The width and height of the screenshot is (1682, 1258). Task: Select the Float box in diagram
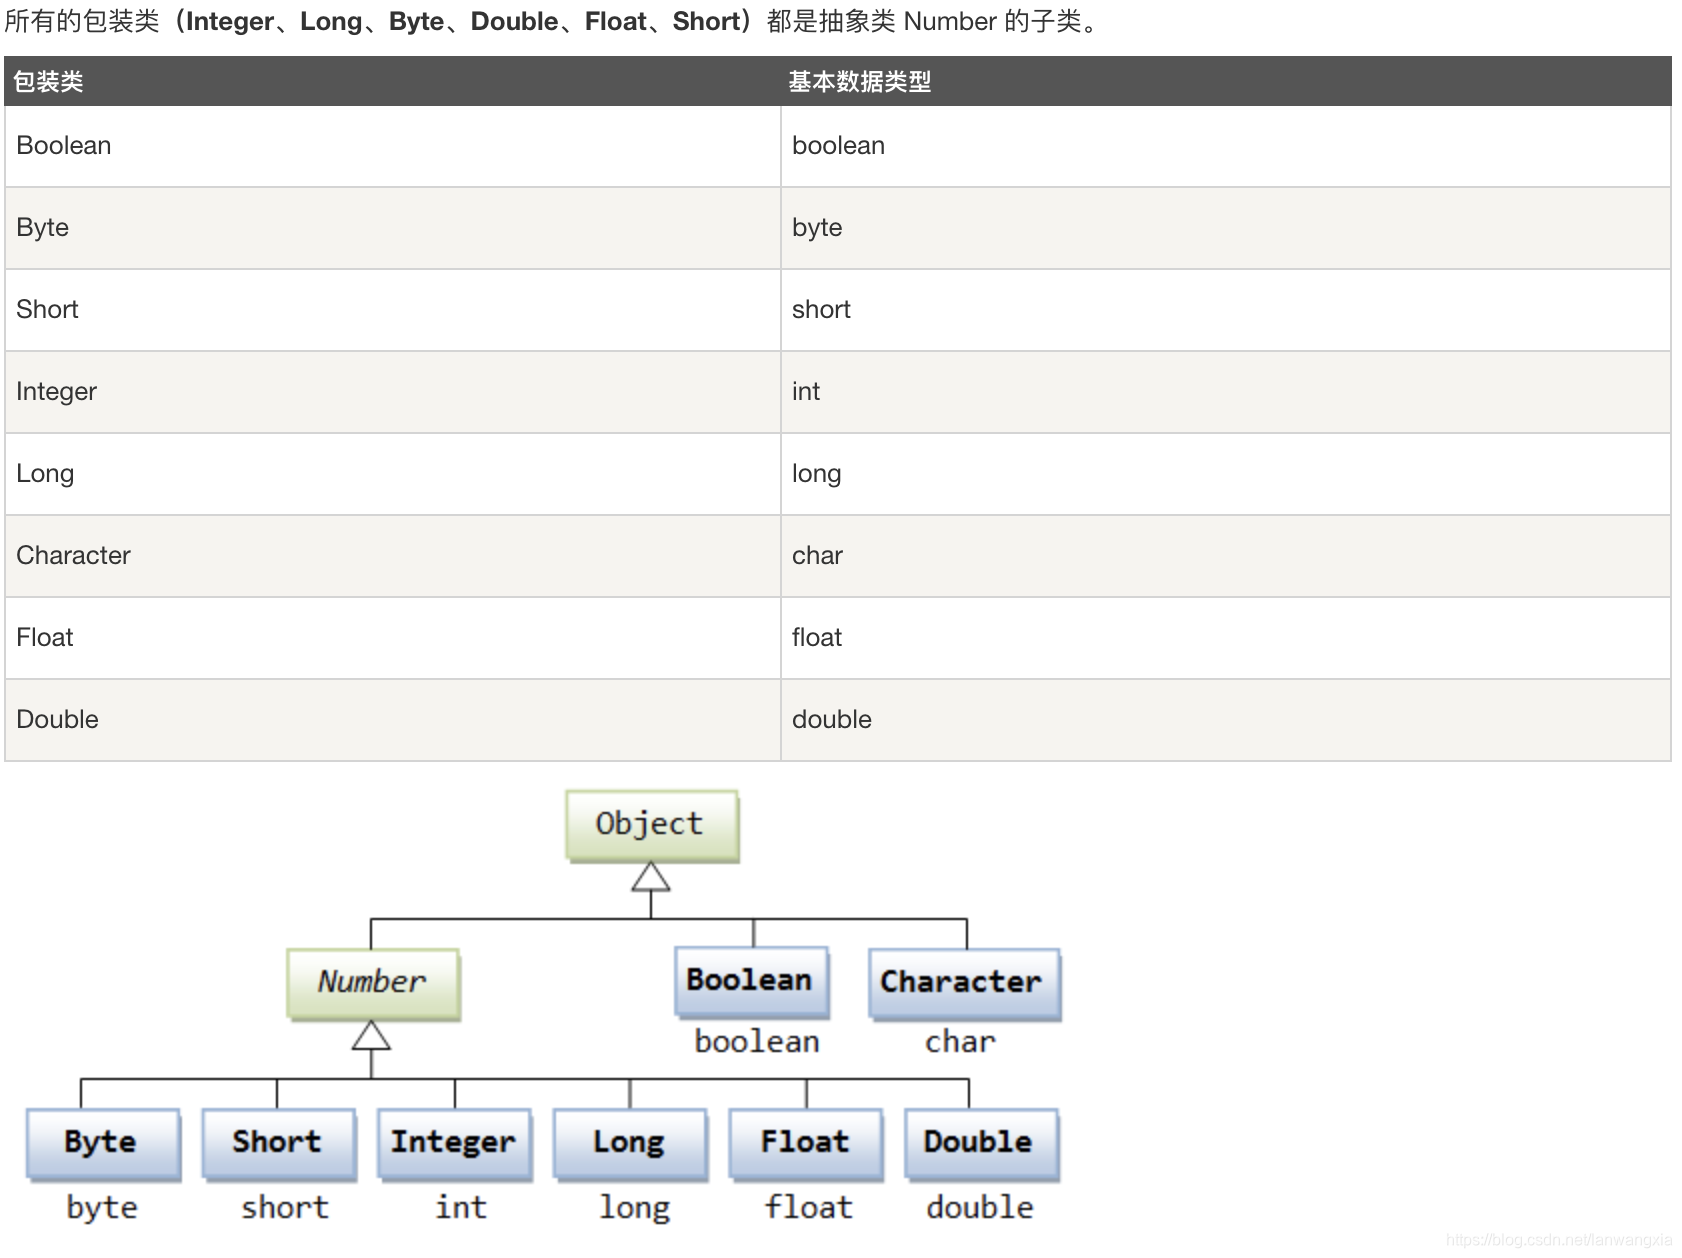[x=806, y=1143]
